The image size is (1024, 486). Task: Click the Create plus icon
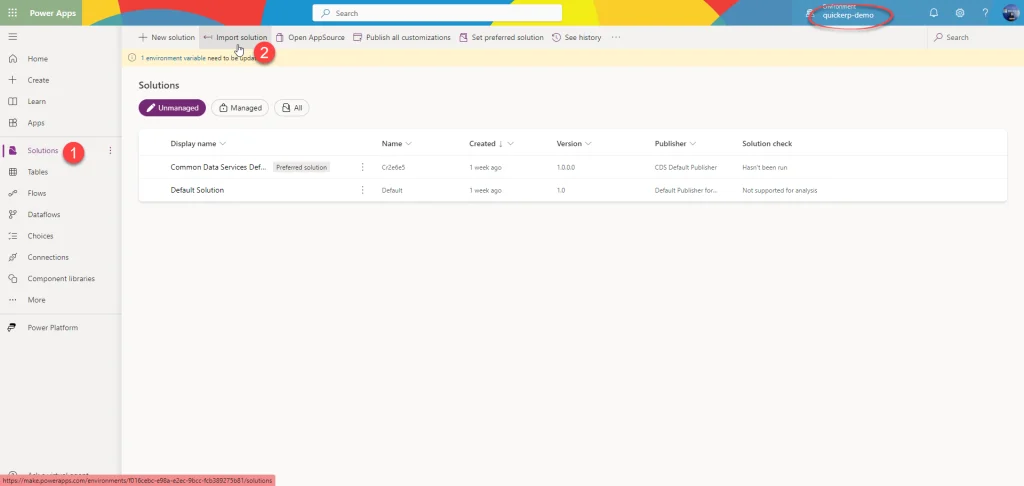[x=12, y=80]
